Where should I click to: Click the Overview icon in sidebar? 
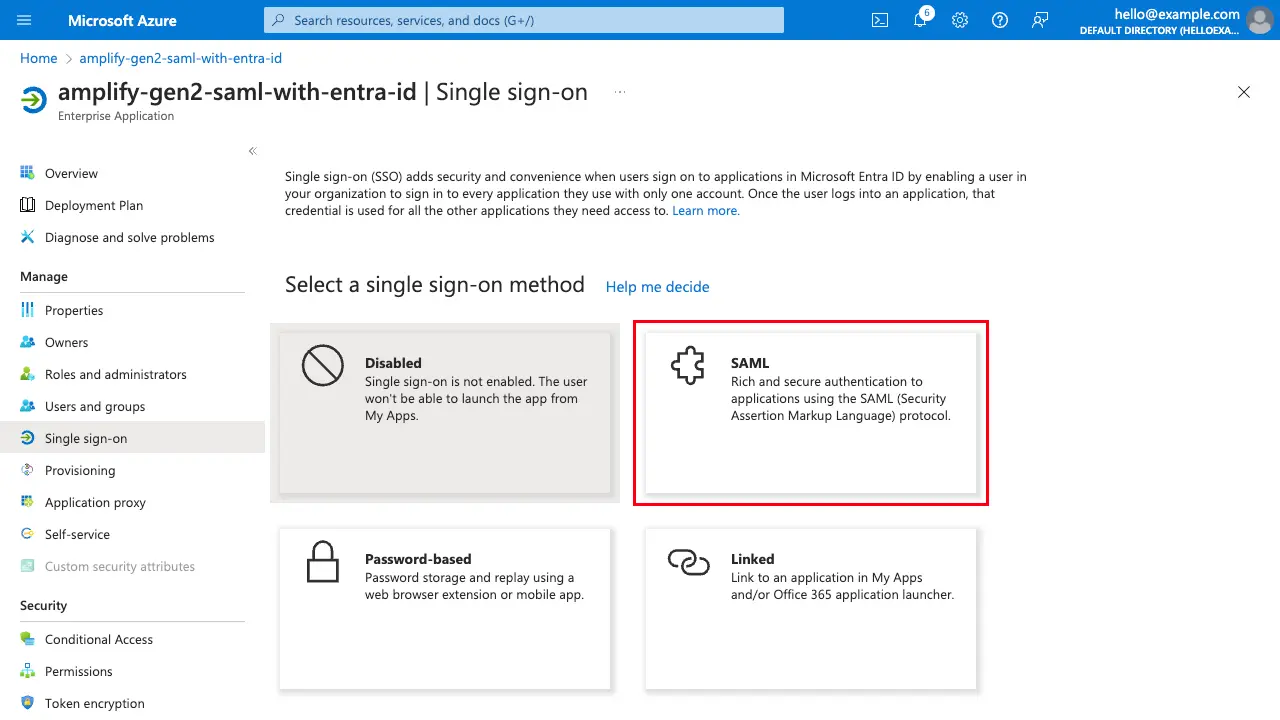tap(28, 173)
